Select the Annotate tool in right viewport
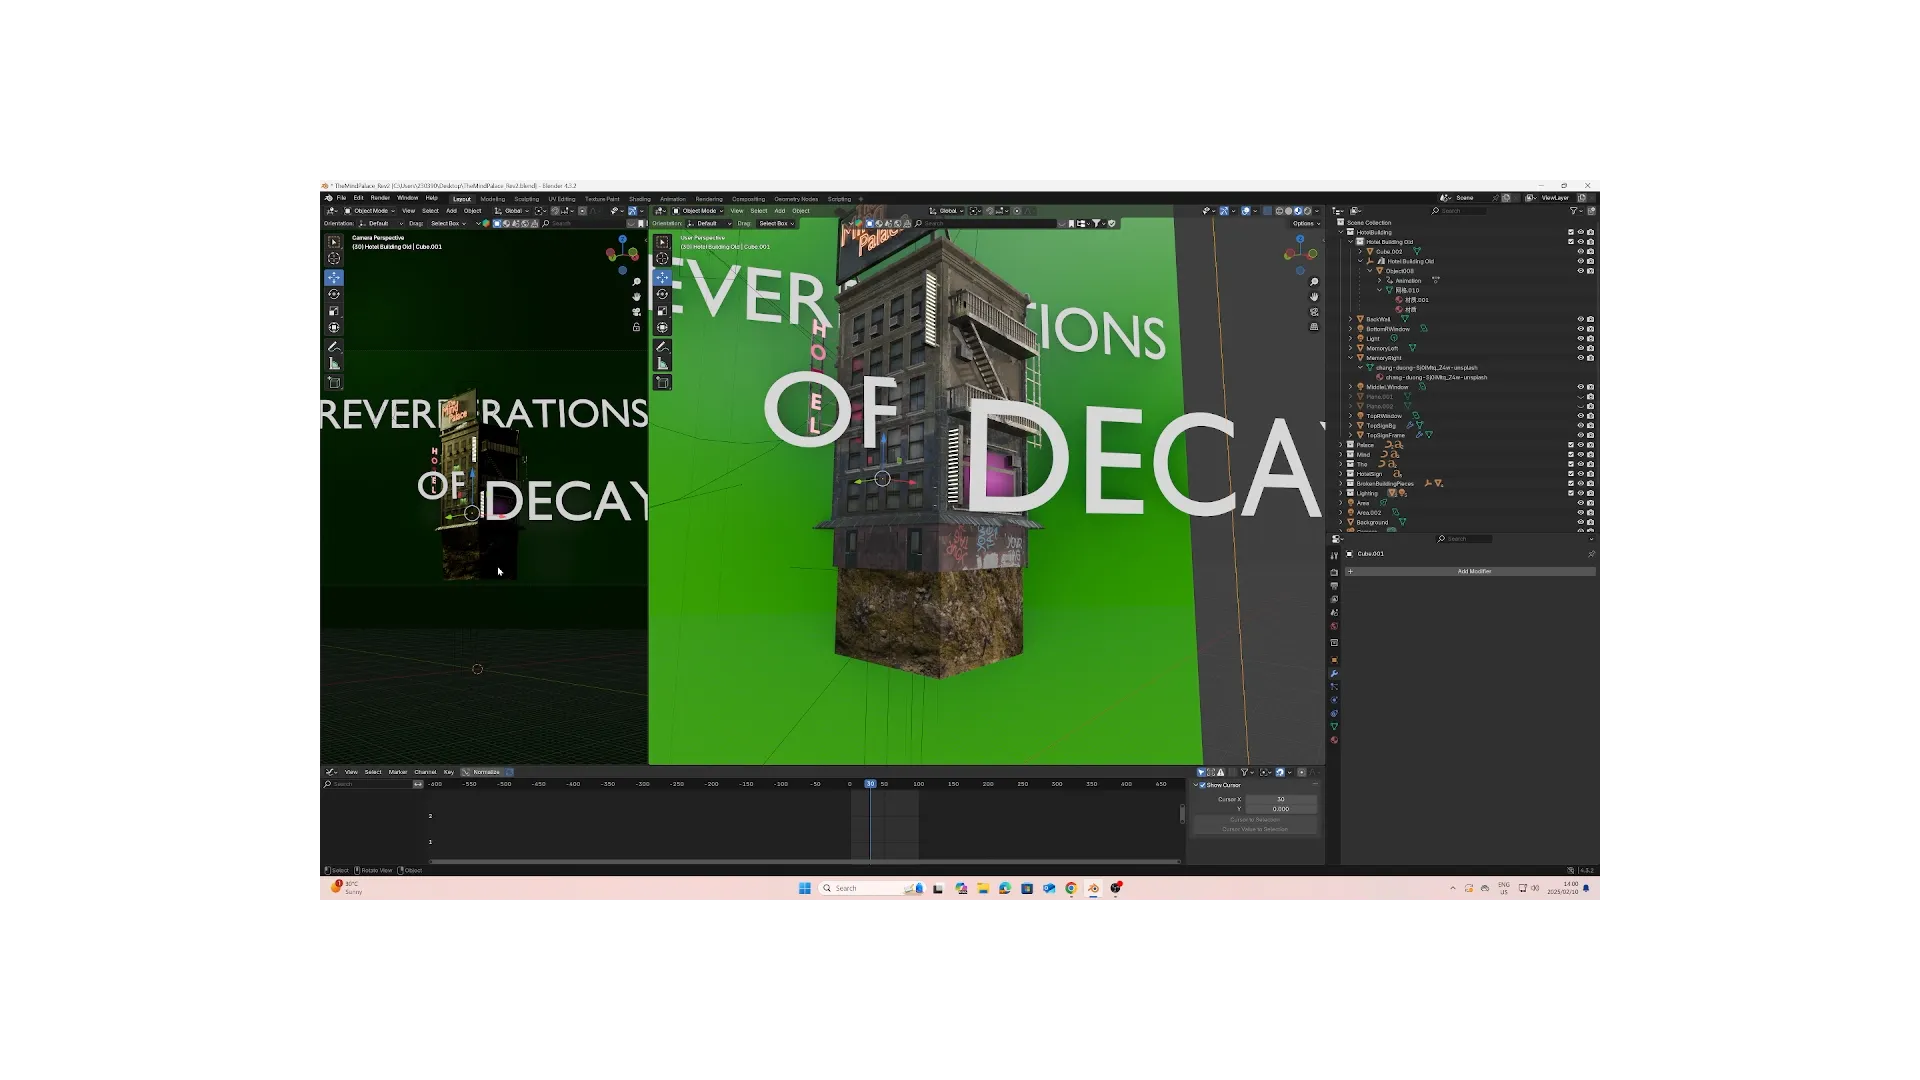The height and width of the screenshot is (1080, 1920). [x=662, y=347]
